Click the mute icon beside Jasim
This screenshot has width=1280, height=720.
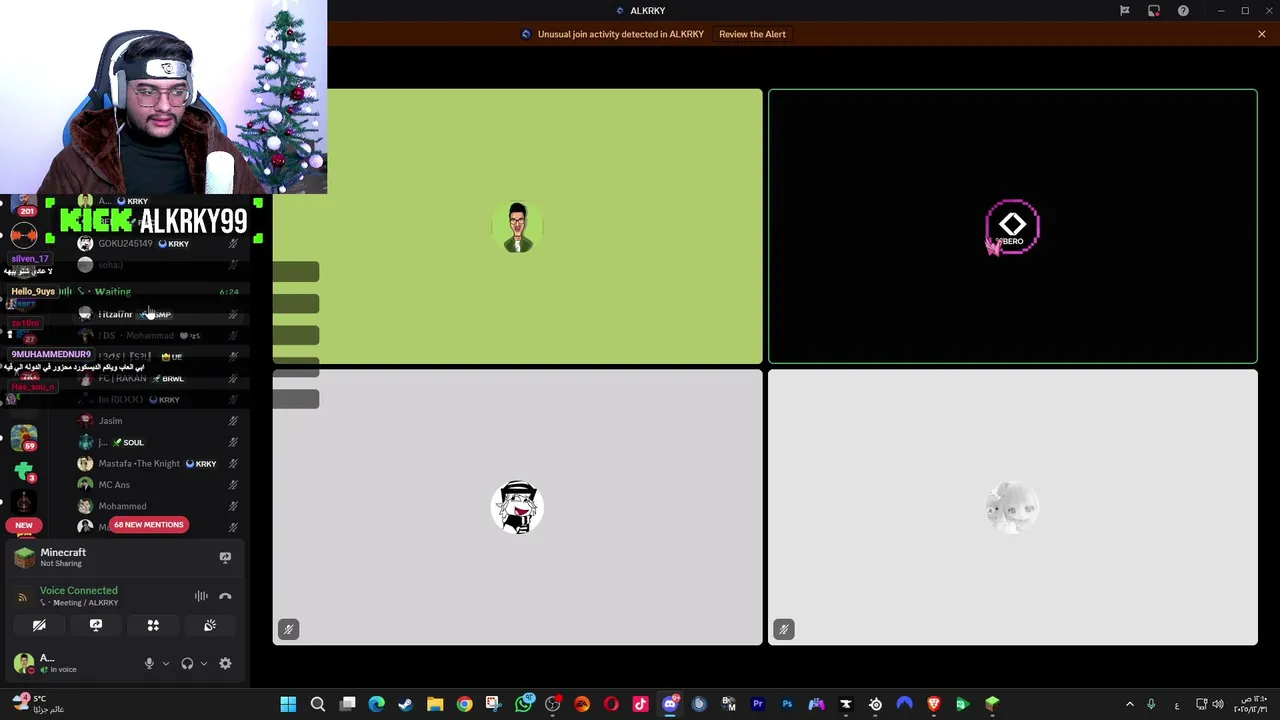coord(233,421)
